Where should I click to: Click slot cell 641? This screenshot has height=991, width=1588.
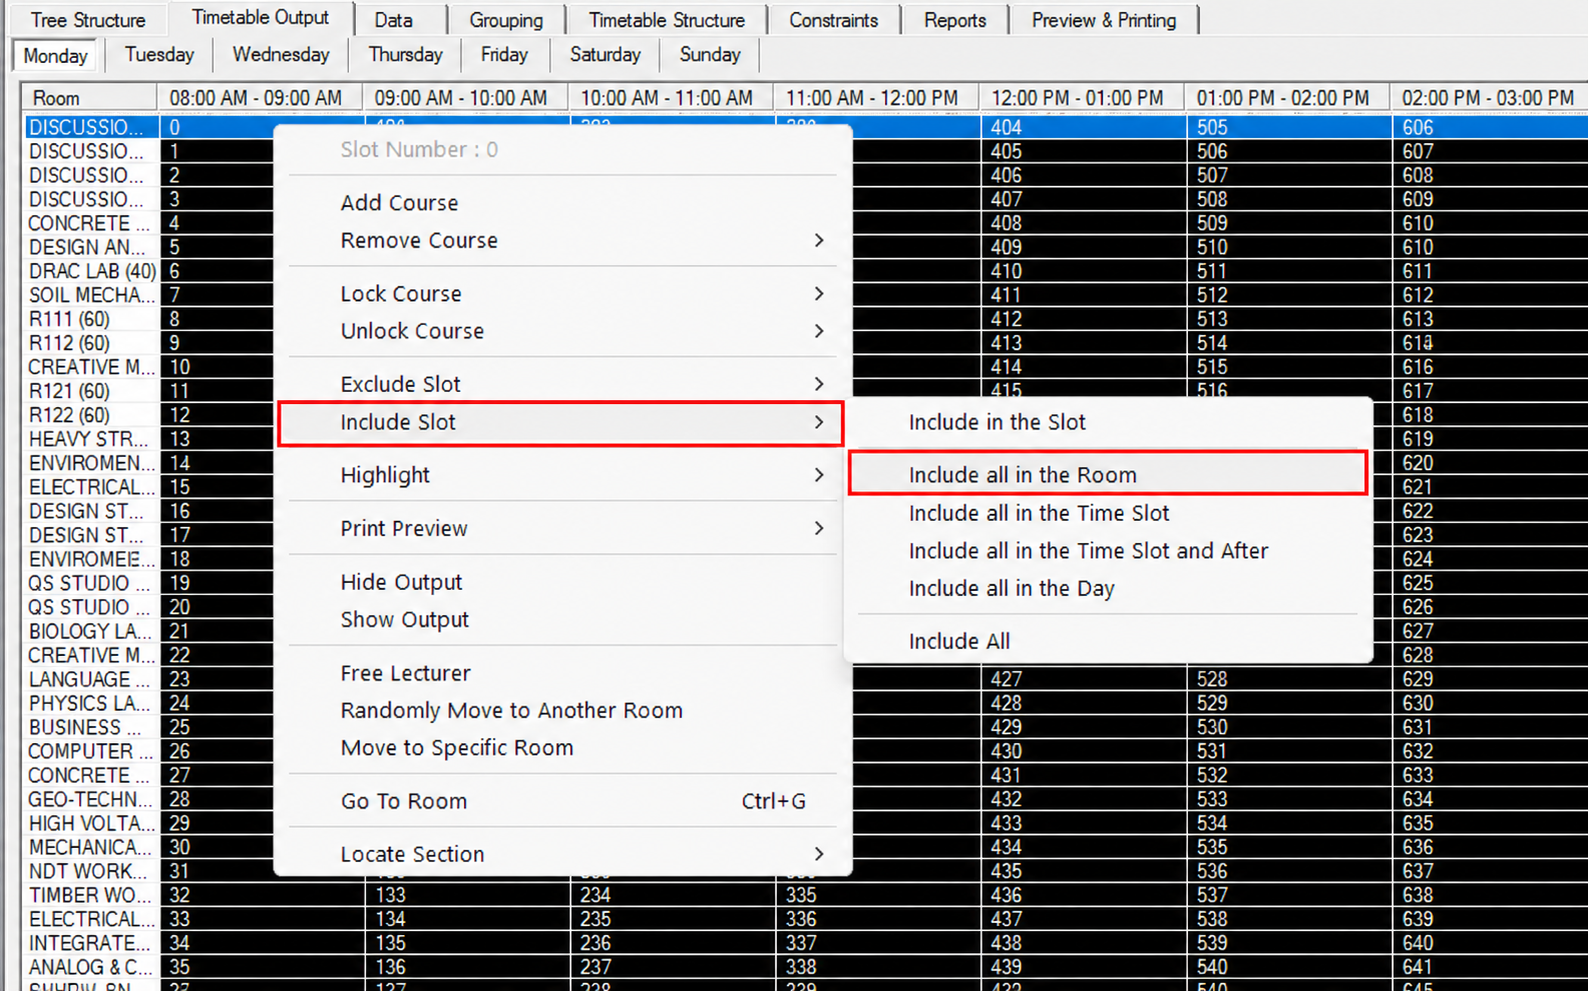click(1490, 967)
